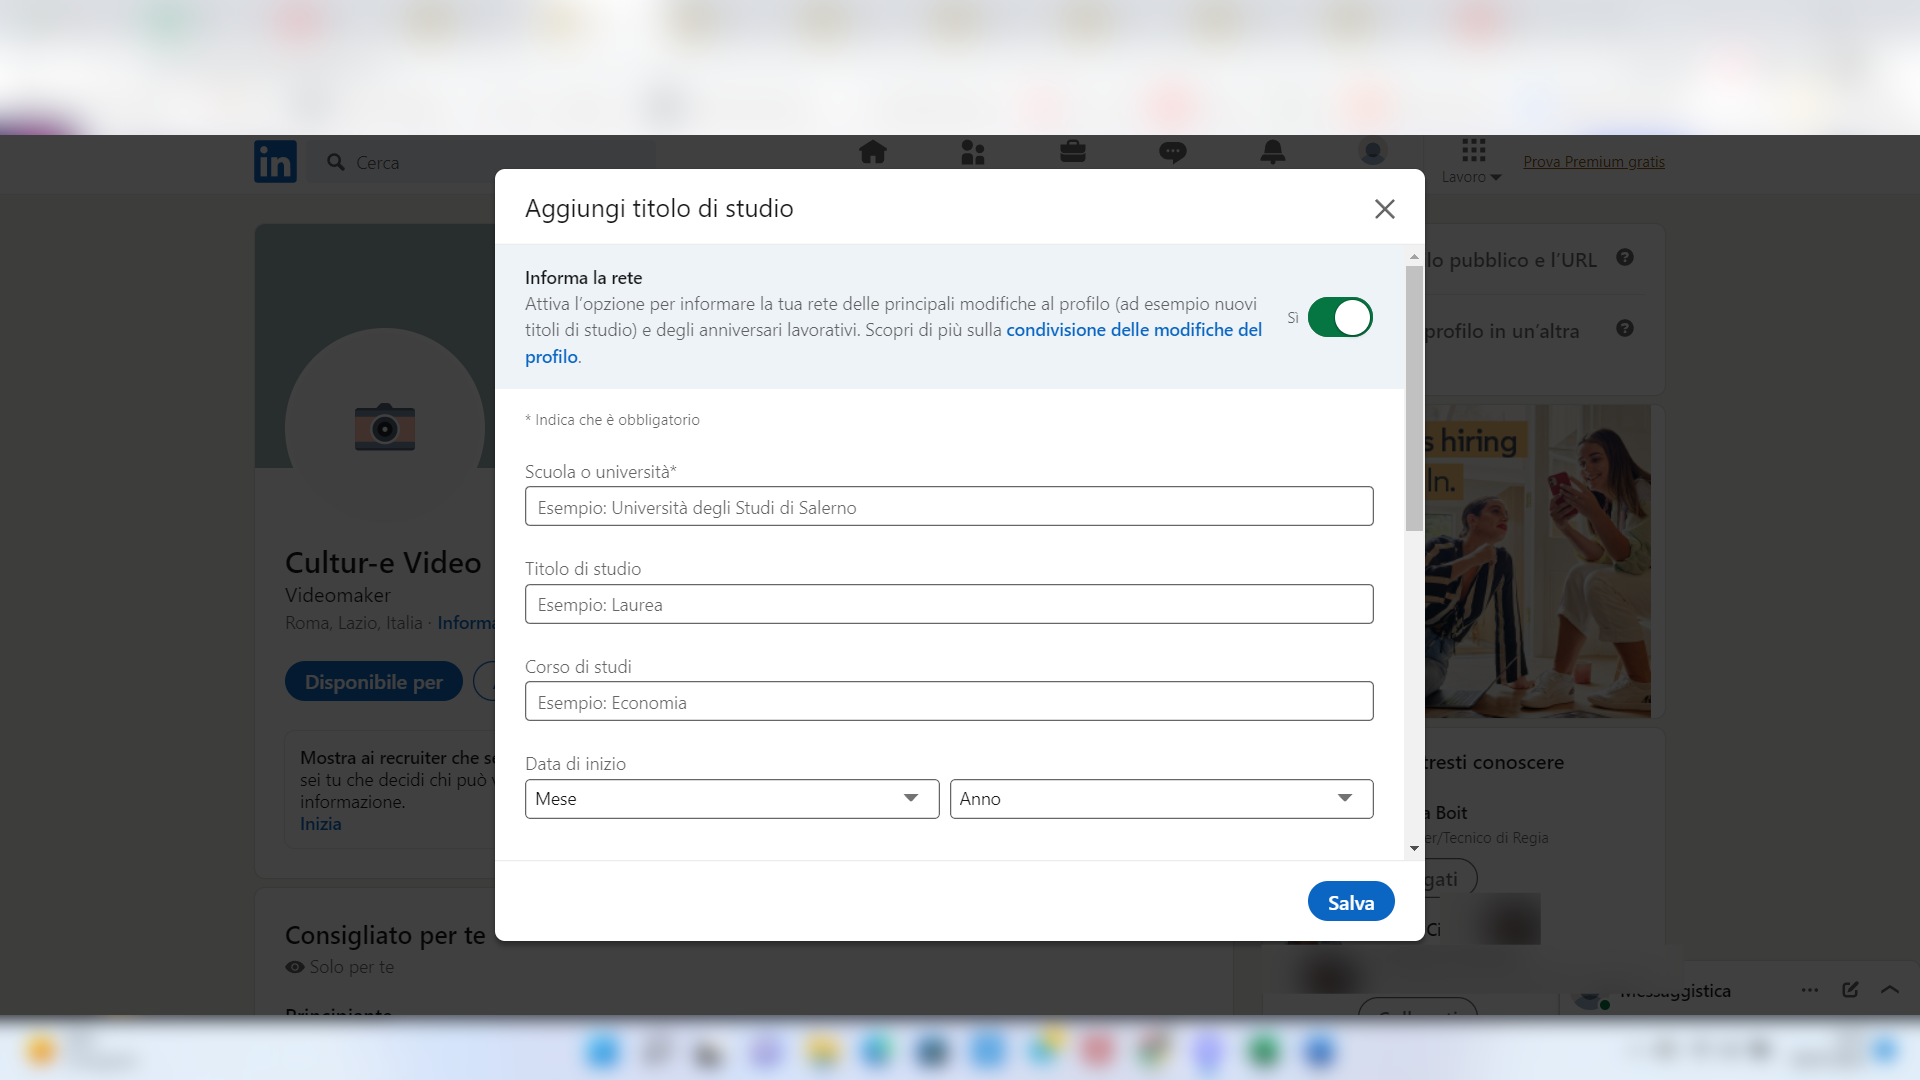Open condivisione delle modifiche del profilo link
1920x1080 pixels.
(1133, 330)
